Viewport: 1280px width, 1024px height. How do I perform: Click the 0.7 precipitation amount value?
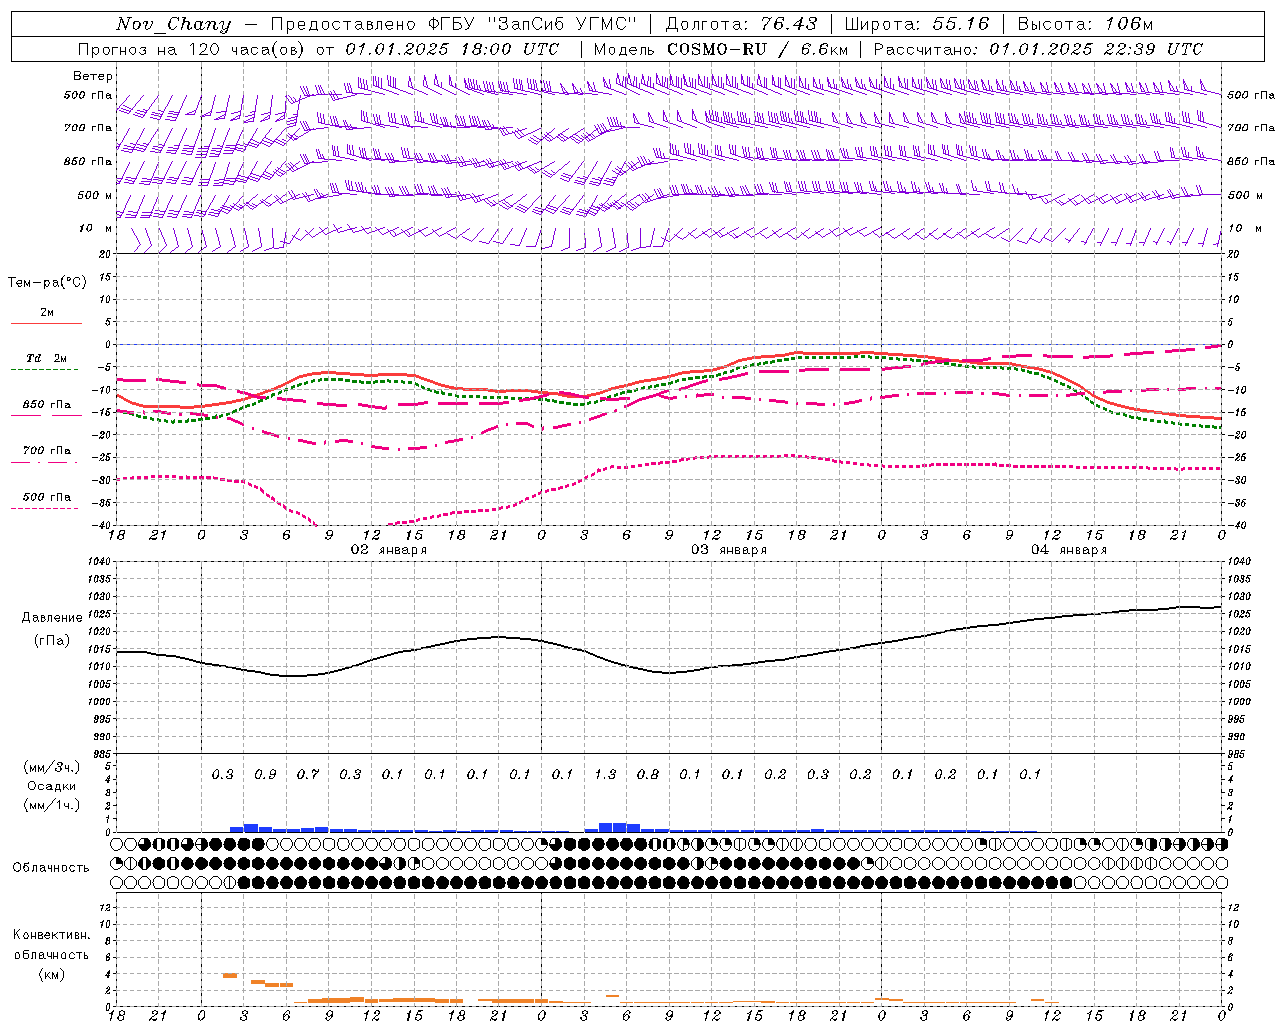click(308, 774)
